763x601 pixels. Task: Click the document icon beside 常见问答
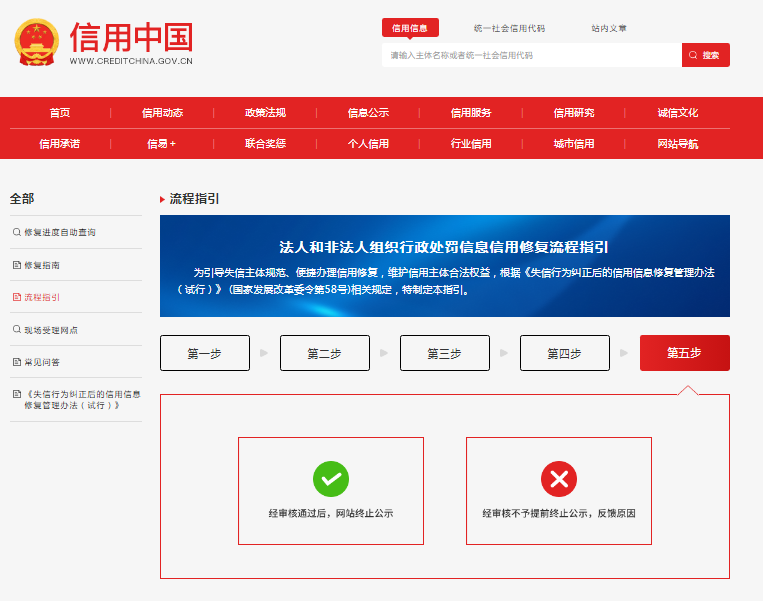click(x=16, y=362)
